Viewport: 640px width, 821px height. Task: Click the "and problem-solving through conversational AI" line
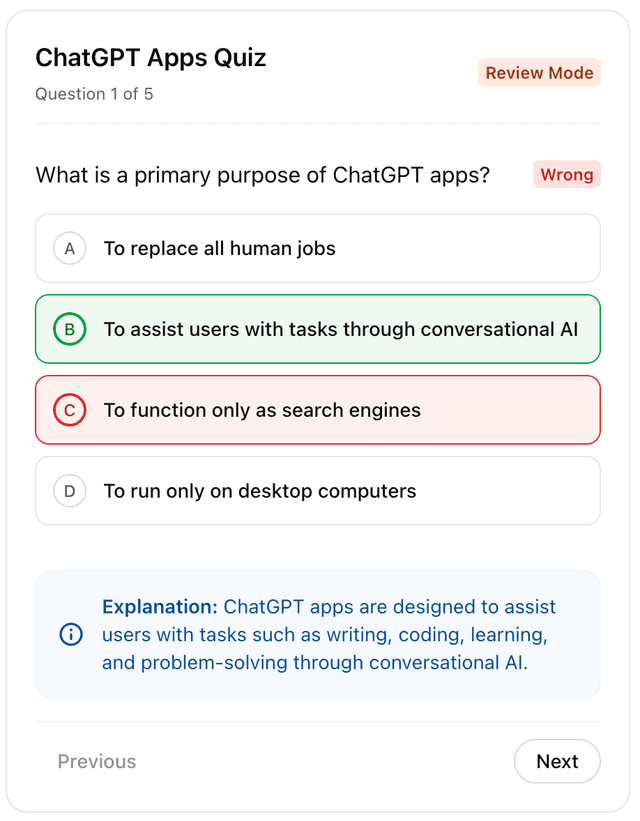tap(315, 662)
